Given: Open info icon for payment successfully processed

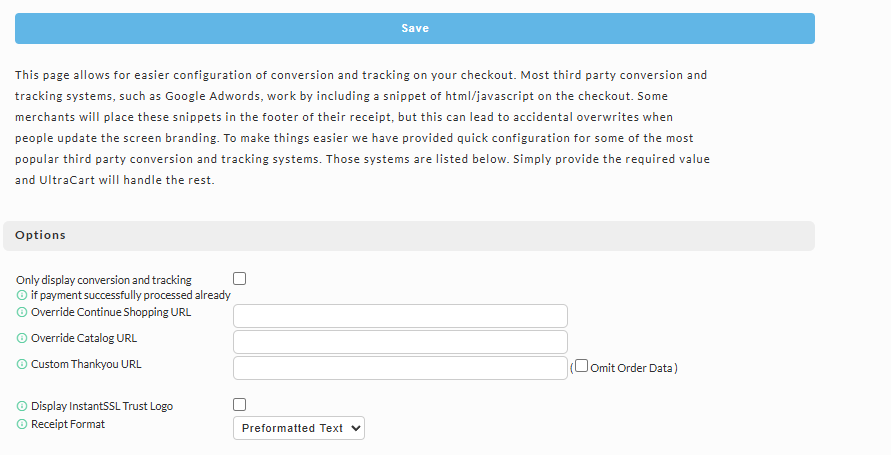Looking at the screenshot, I should 22,295.
